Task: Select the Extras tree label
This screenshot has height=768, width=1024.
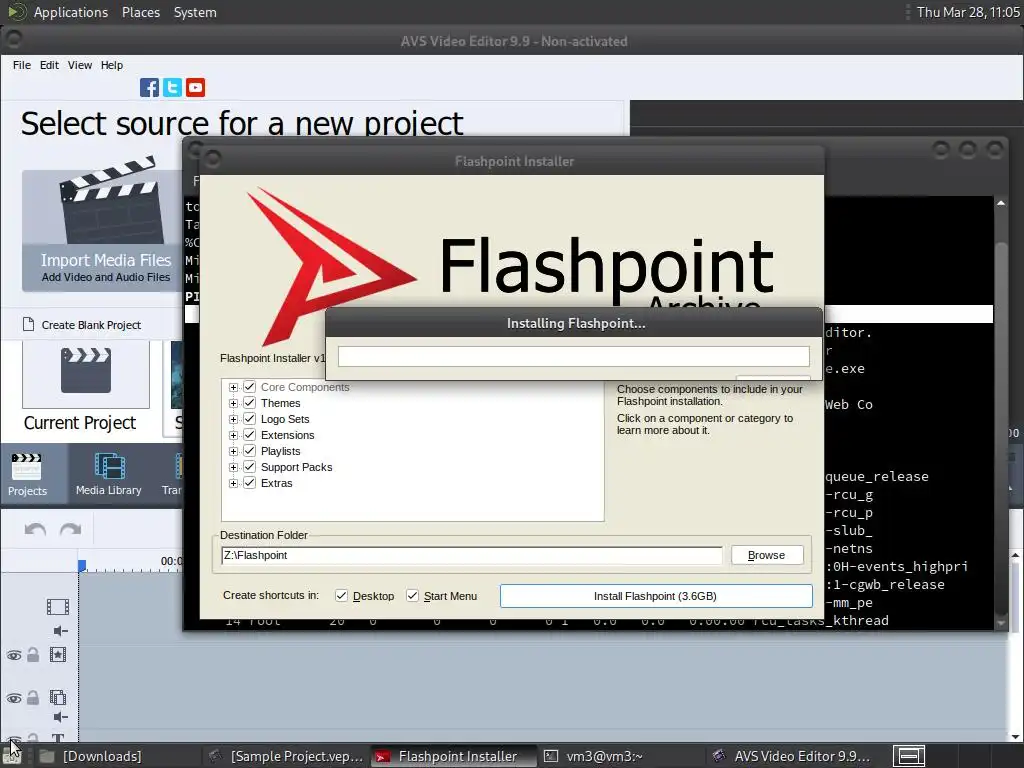Action: (x=276, y=483)
